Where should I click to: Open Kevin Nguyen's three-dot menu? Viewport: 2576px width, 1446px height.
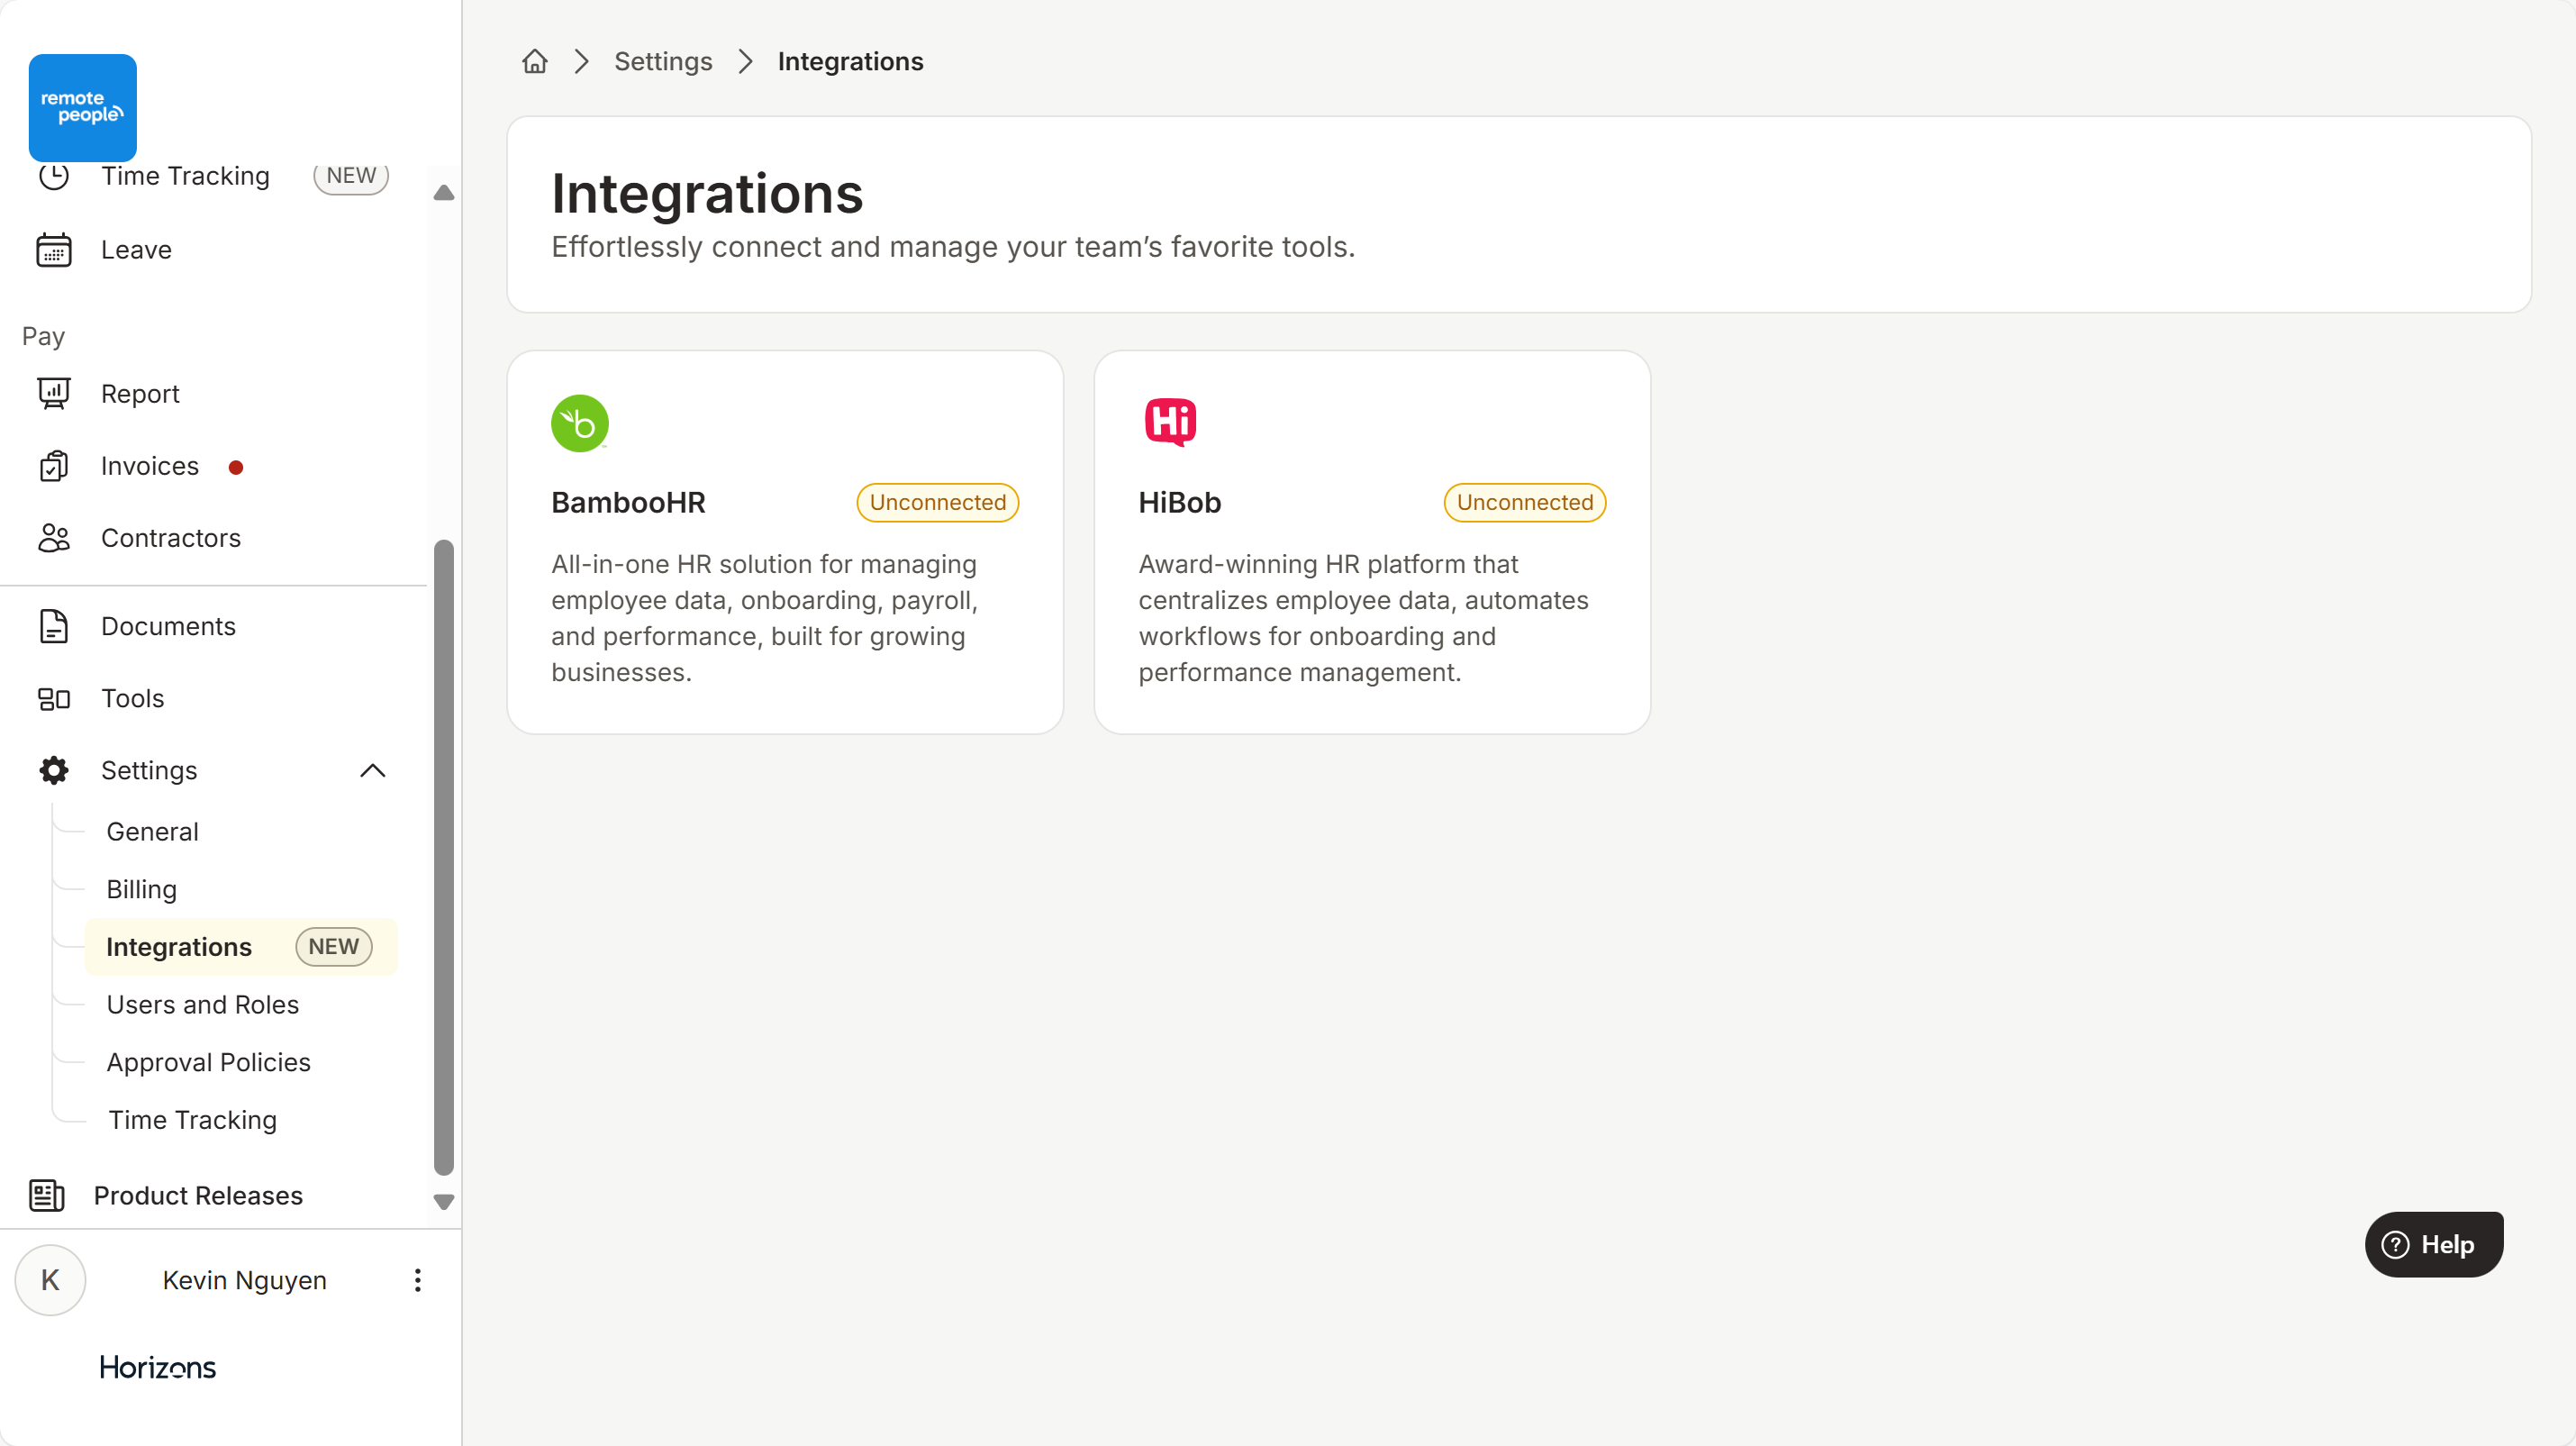point(417,1280)
